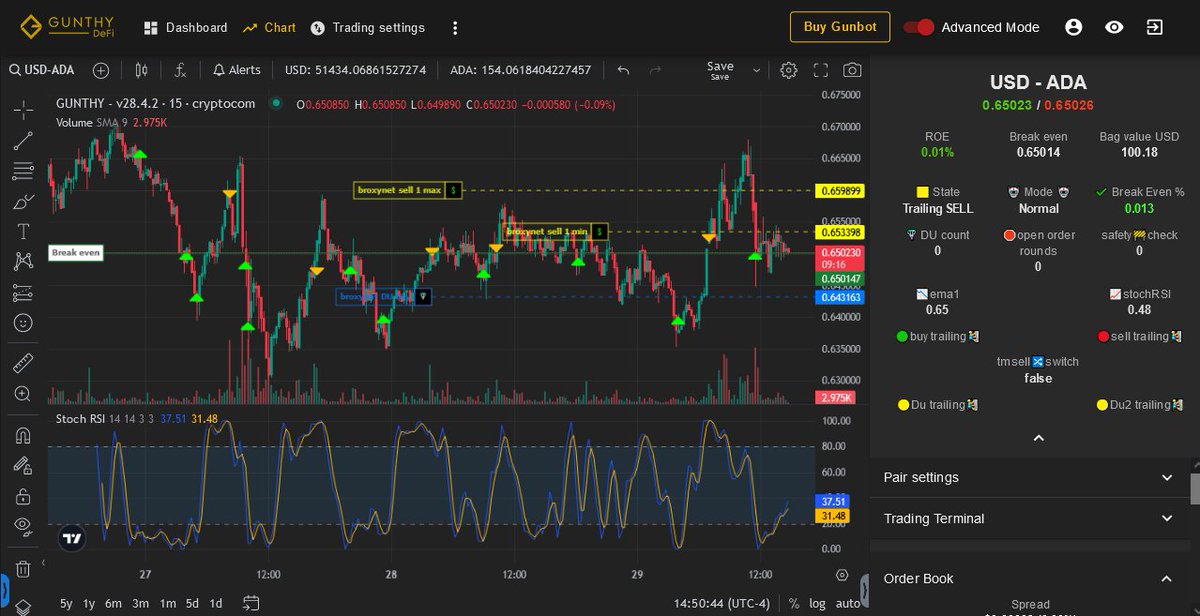Open the Save dropdown arrow

pyautogui.click(x=756, y=70)
